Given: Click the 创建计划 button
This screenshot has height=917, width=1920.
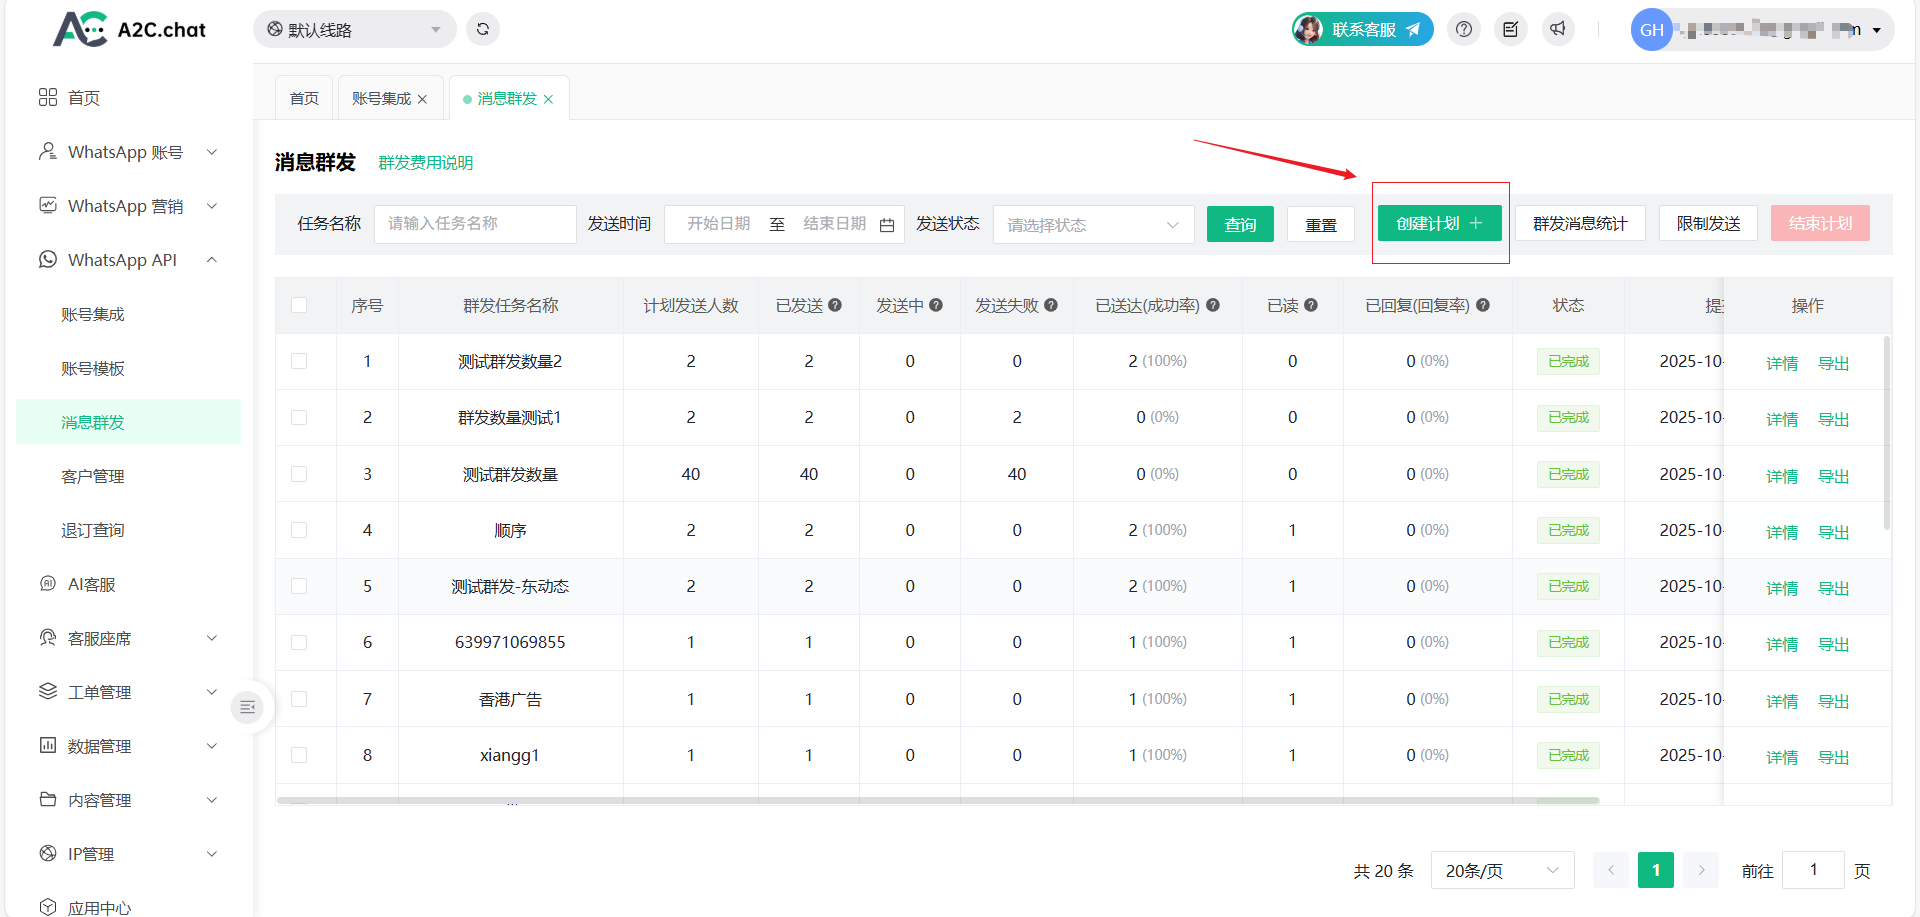Looking at the screenshot, I should tap(1439, 223).
